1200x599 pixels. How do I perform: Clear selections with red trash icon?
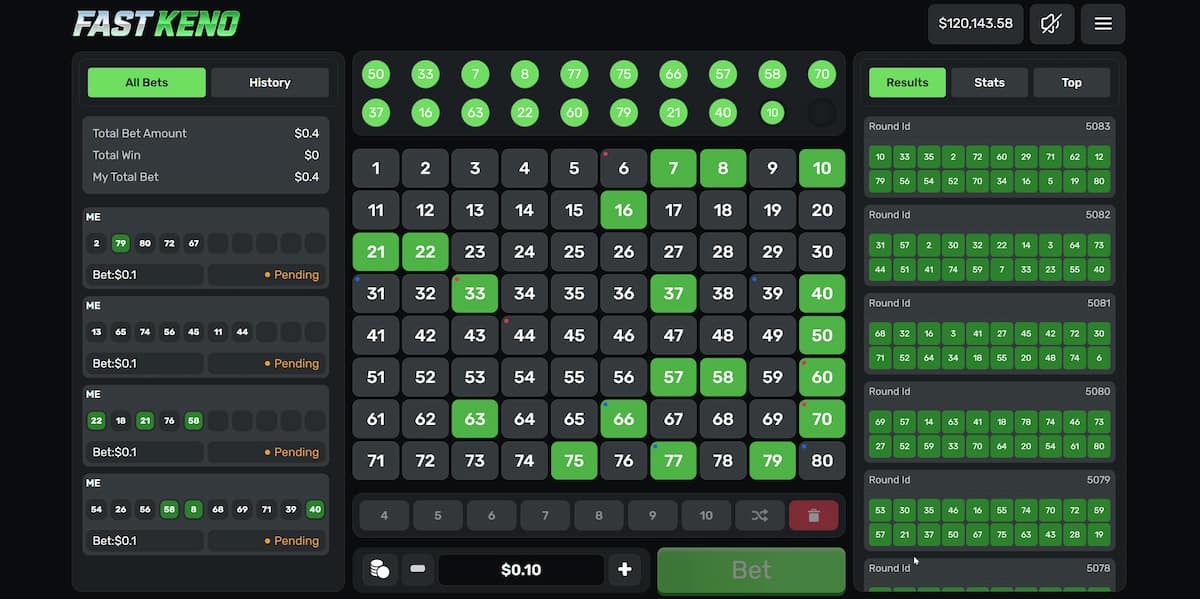814,516
